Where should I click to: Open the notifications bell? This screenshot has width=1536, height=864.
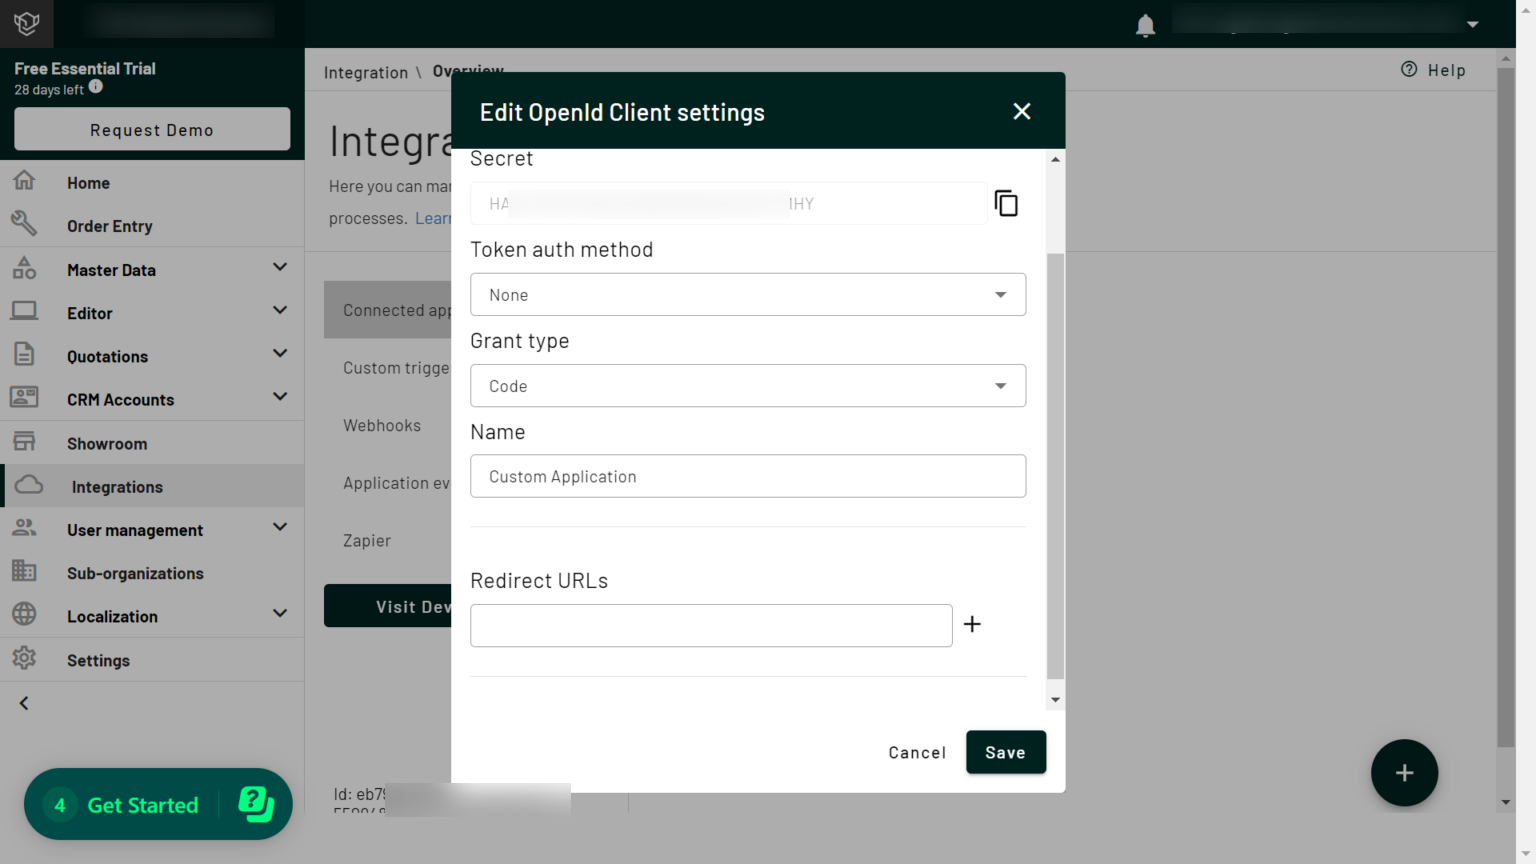(x=1146, y=26)
